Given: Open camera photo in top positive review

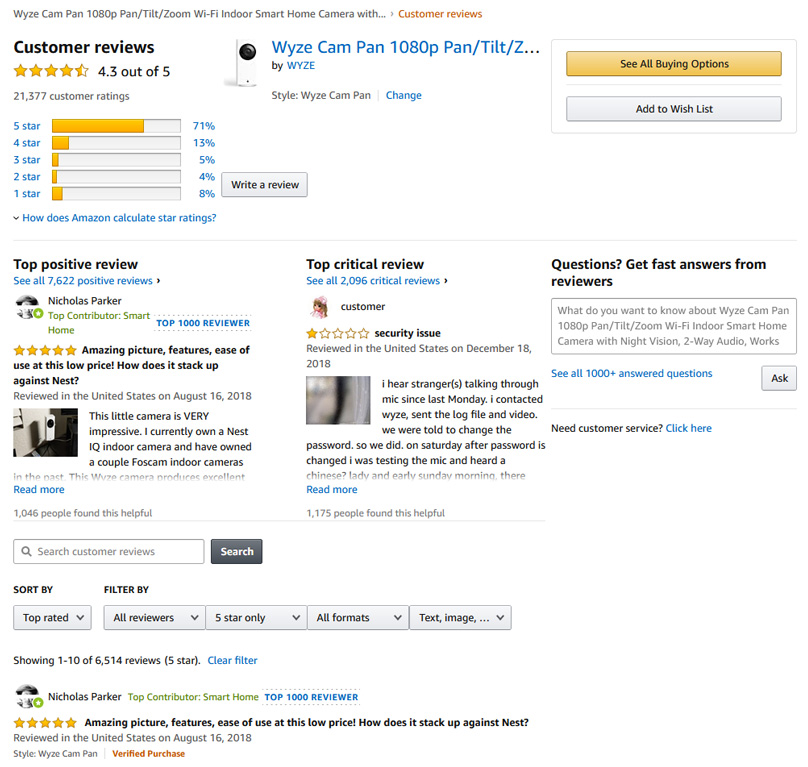Looking at the screenshot, I should [x=45, y=432].
